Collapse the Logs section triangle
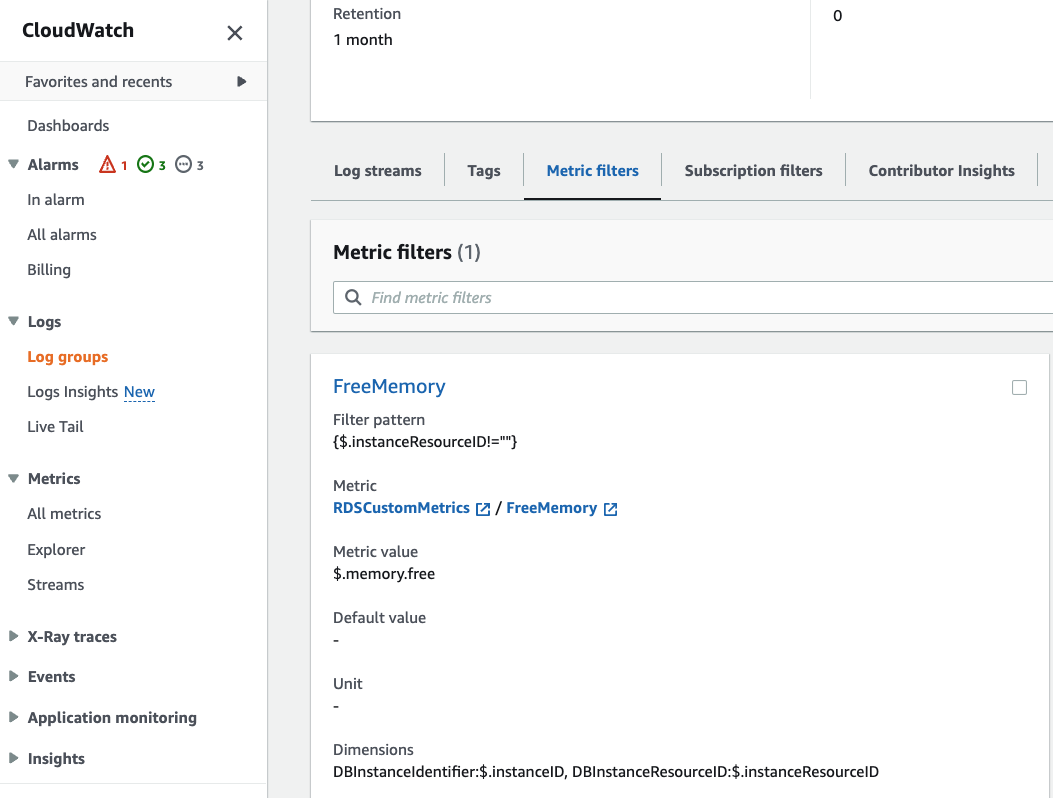 pyautogui.click(x=13, y=321)
